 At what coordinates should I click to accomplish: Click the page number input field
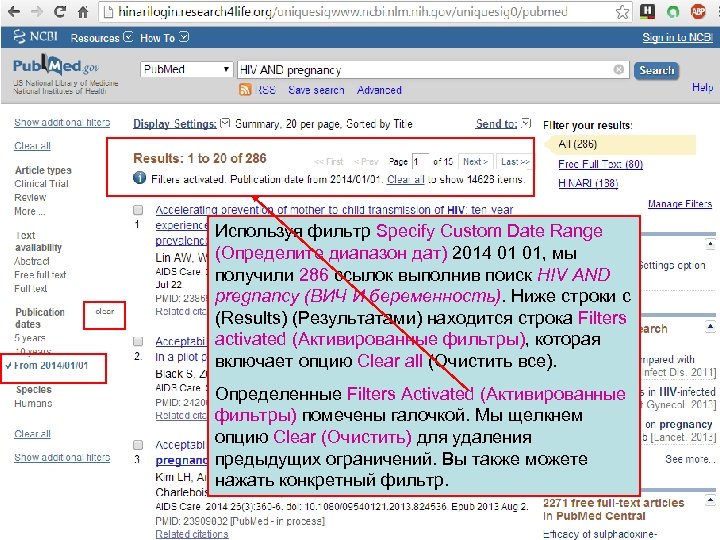pyautogui.click(x=420, y=162)
